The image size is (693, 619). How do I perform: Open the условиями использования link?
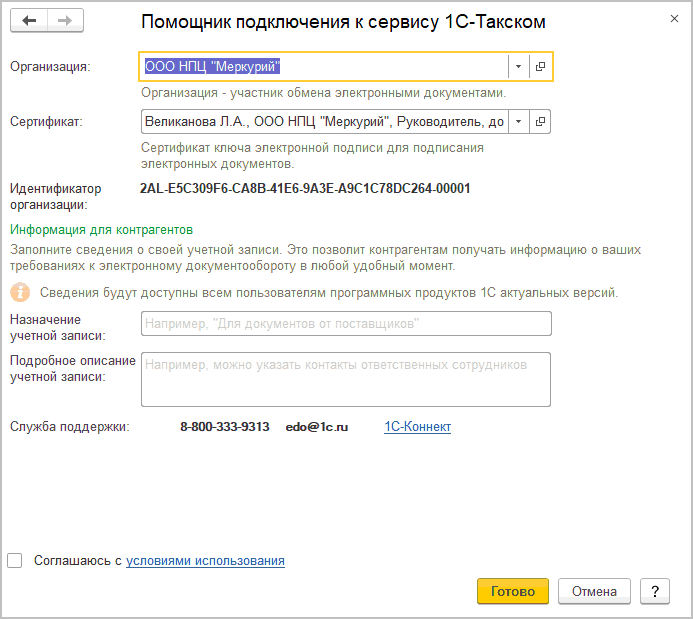(x=205, y=561)
